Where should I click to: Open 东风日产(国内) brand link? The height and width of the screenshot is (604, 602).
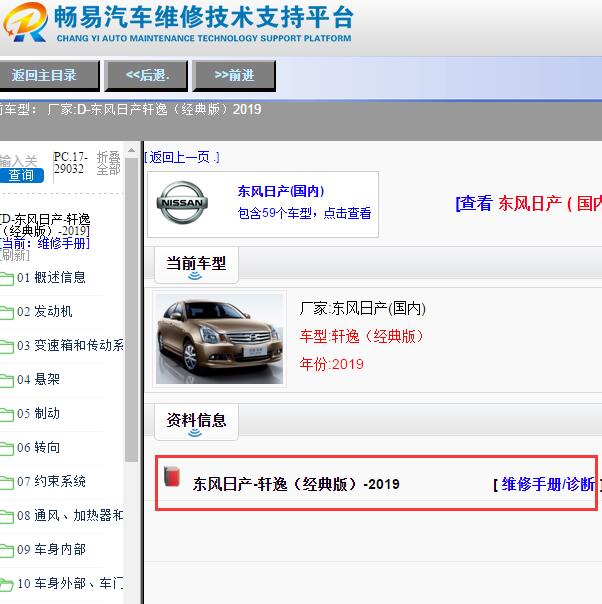pyautogui.click(x=281, y=191)
